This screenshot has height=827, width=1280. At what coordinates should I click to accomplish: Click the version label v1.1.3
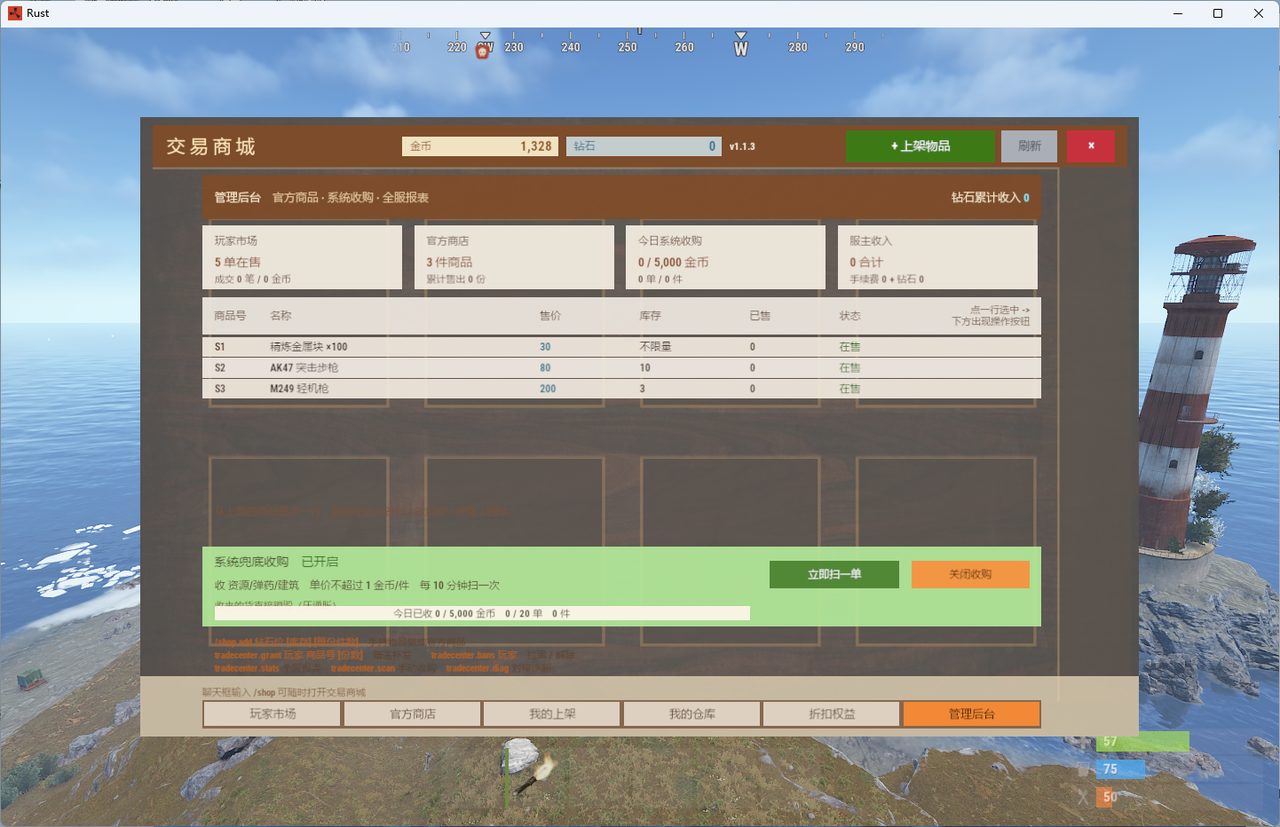coord(742,147)
